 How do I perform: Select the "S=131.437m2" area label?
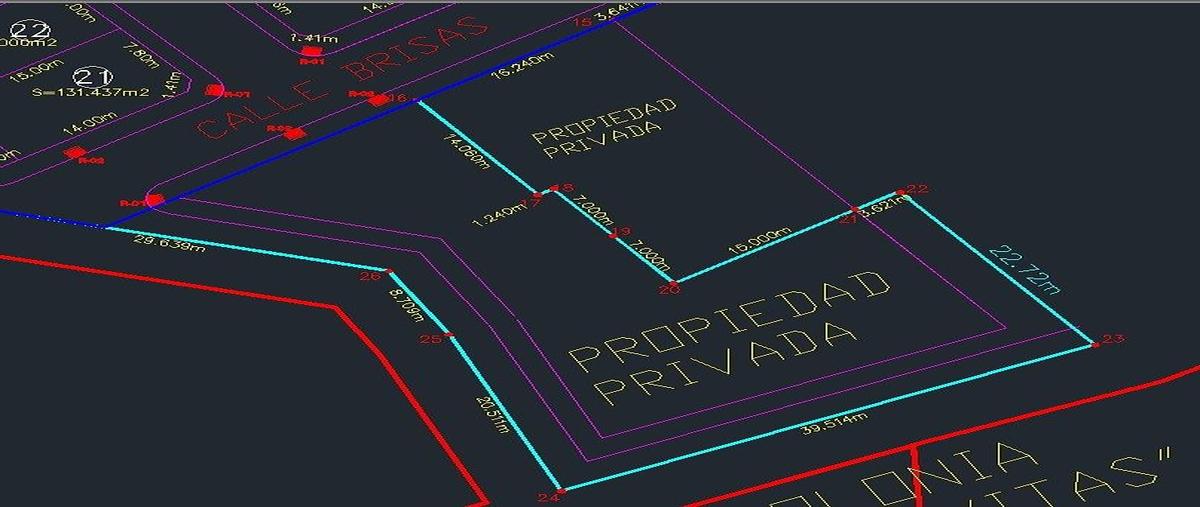click(x=91, y=93)
